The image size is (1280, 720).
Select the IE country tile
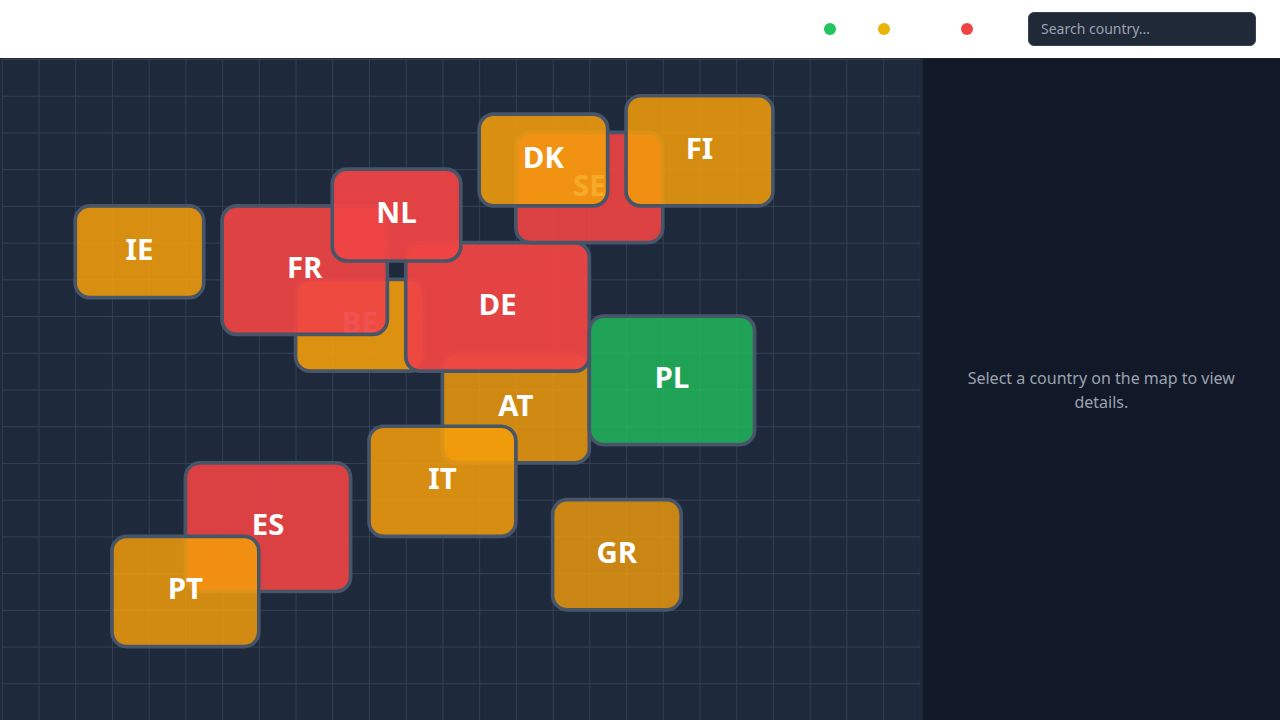coord(139,251)
